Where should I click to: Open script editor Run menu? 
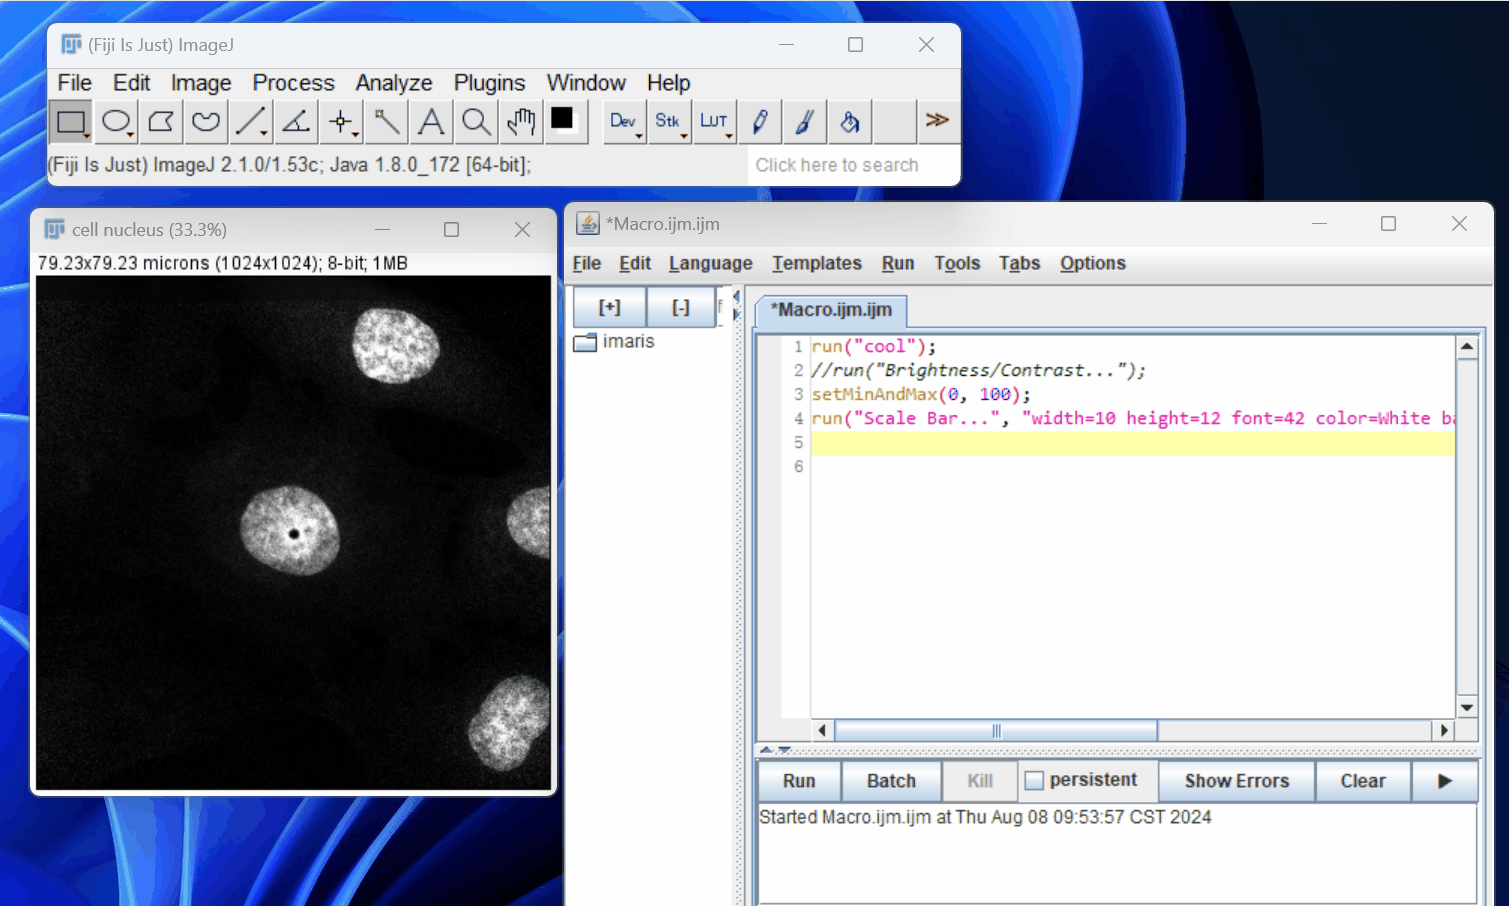click(x=898, y=263)
